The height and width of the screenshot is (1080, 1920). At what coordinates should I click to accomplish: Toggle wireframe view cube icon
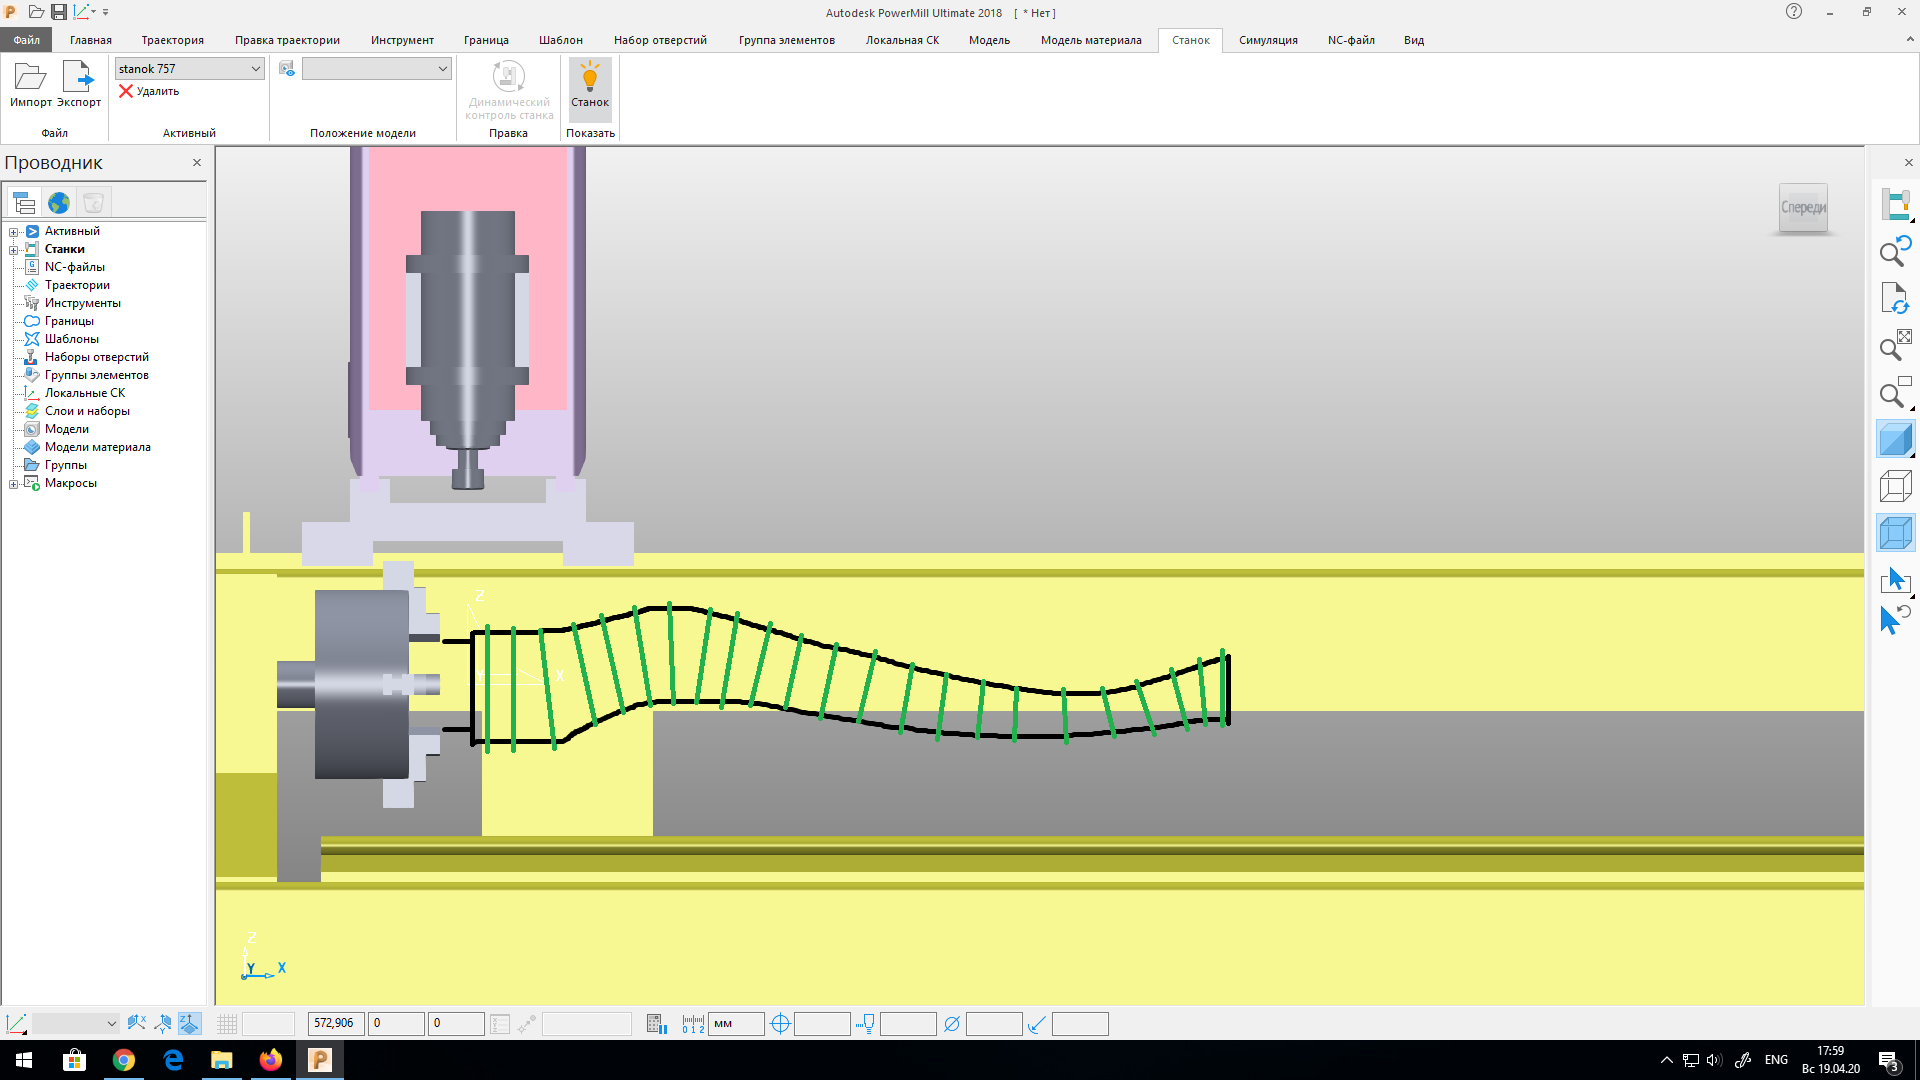pos(1895,487)
